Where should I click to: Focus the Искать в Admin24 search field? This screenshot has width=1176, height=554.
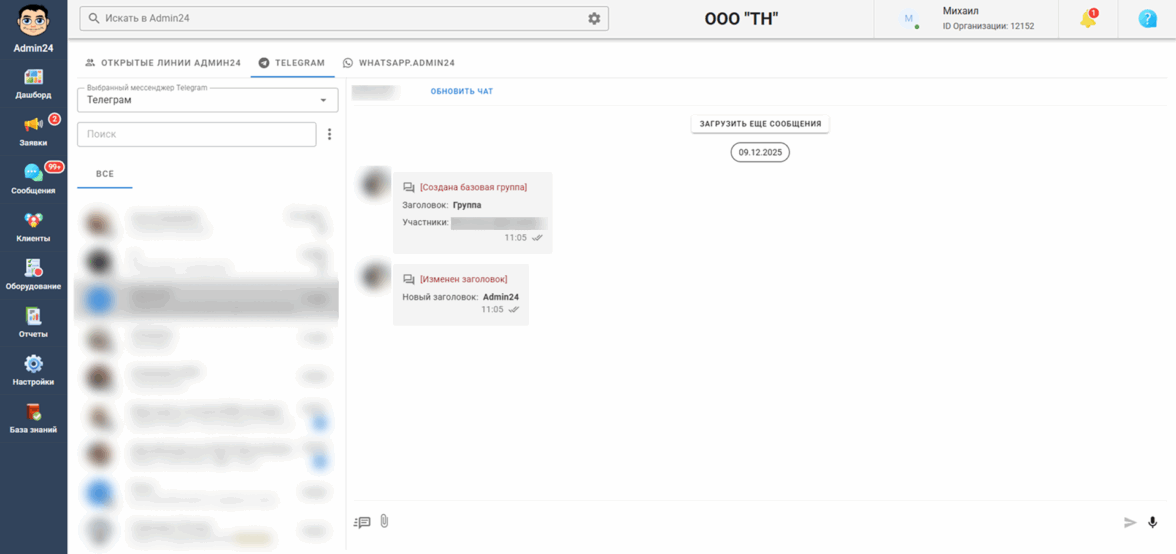344,19
